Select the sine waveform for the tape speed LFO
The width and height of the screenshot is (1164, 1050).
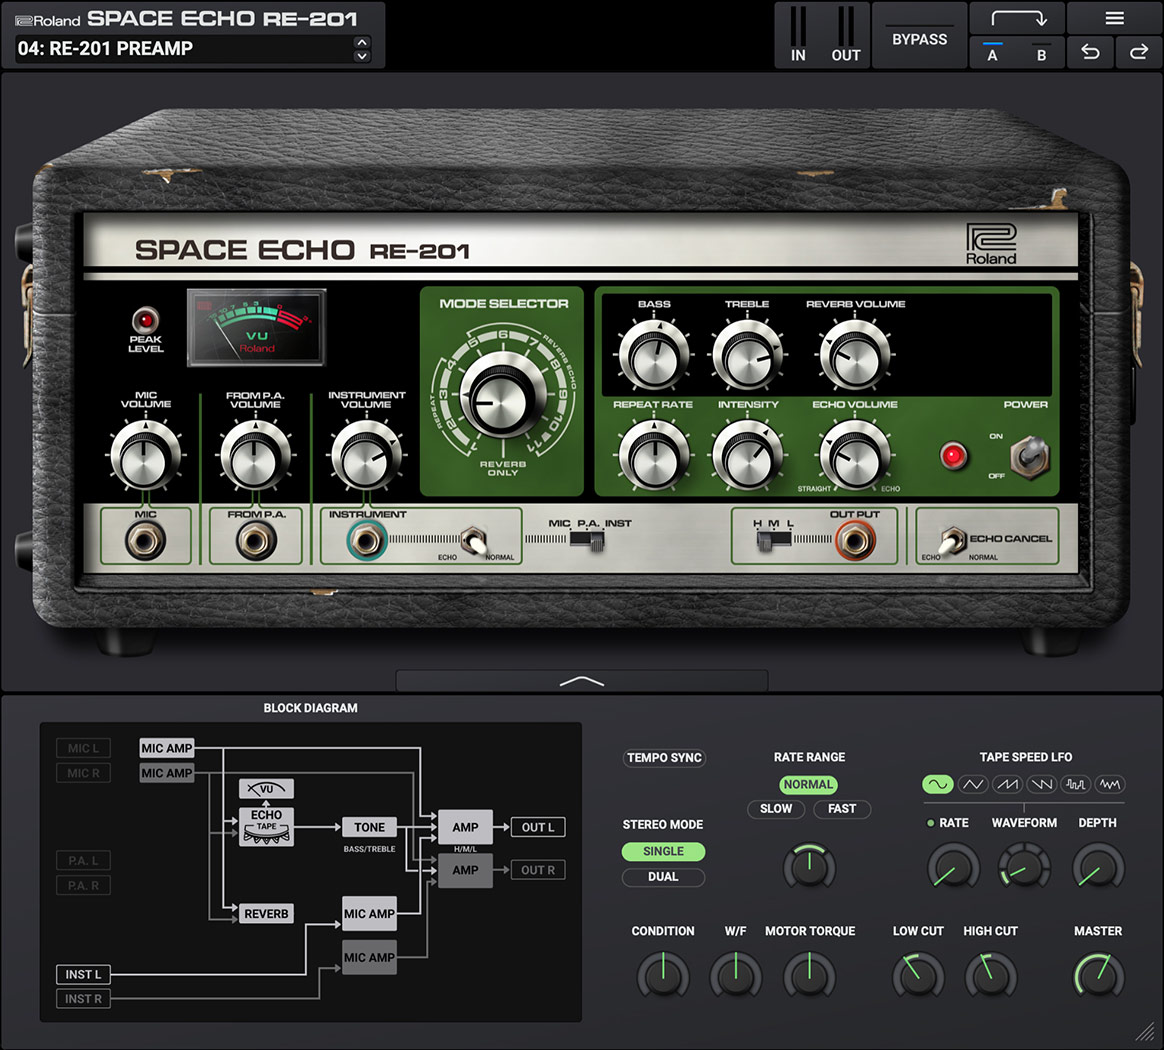[936, 784]
